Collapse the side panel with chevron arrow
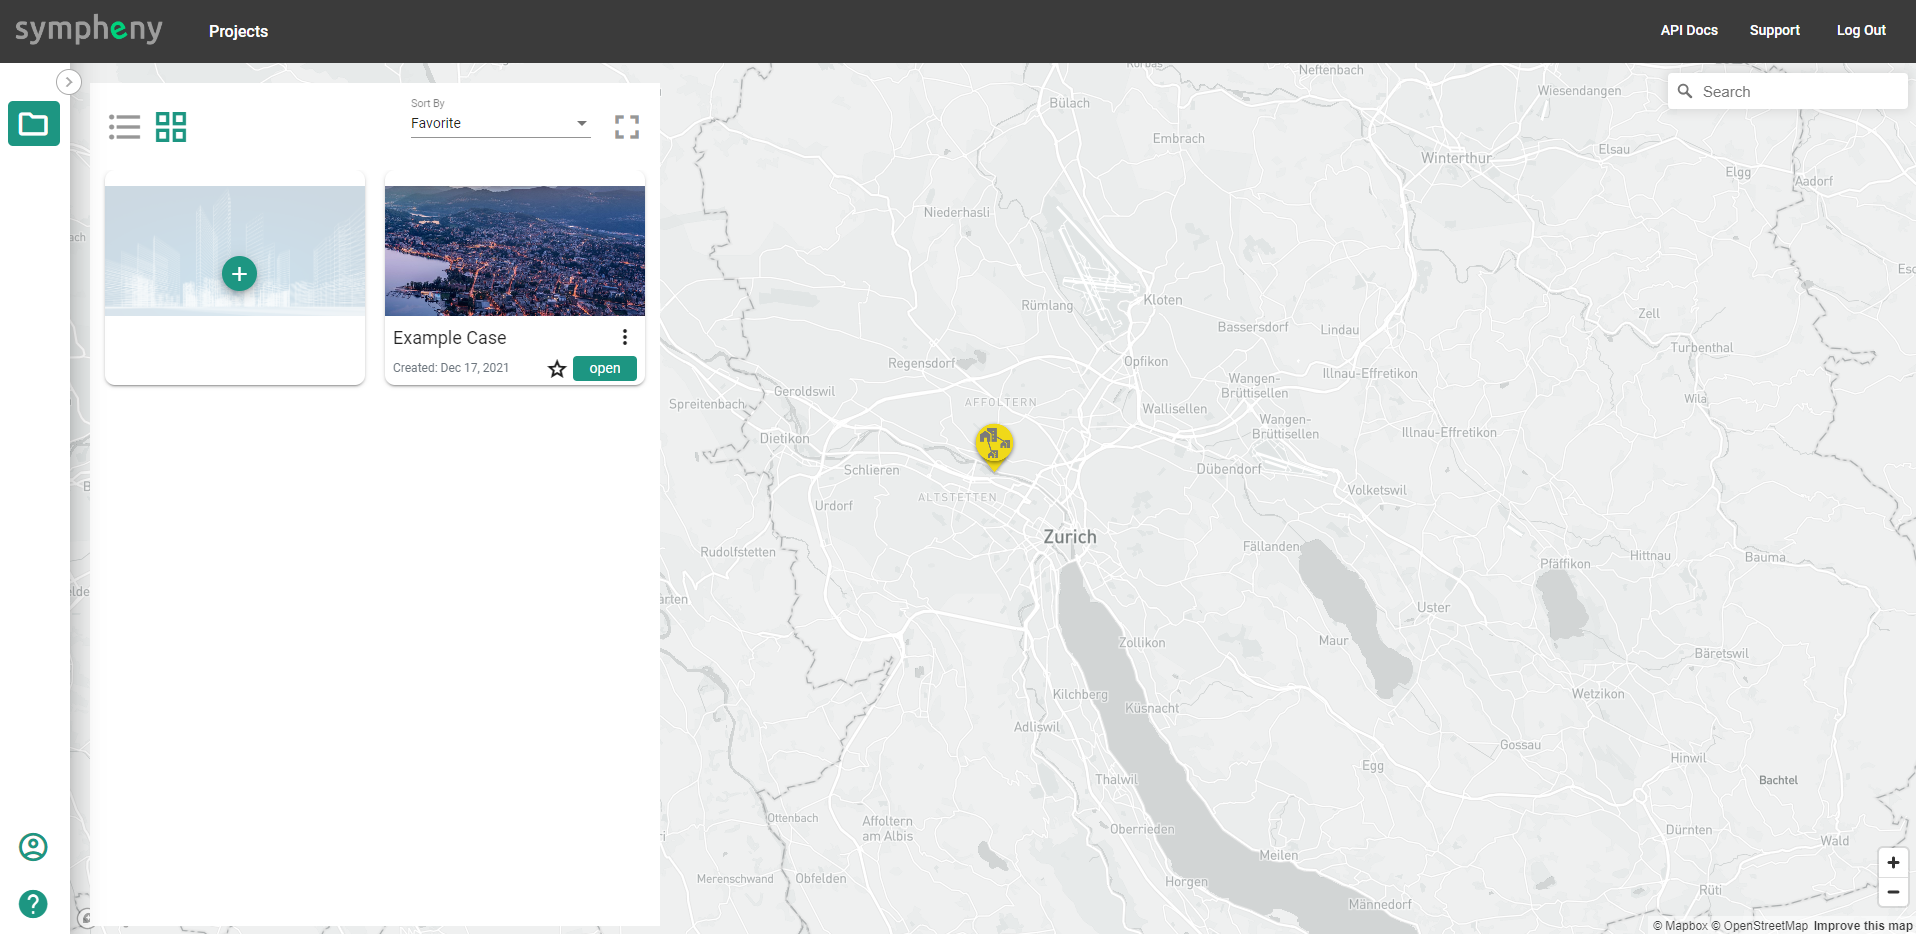This screenshot has height=934, width=1916. click(68, 82)
